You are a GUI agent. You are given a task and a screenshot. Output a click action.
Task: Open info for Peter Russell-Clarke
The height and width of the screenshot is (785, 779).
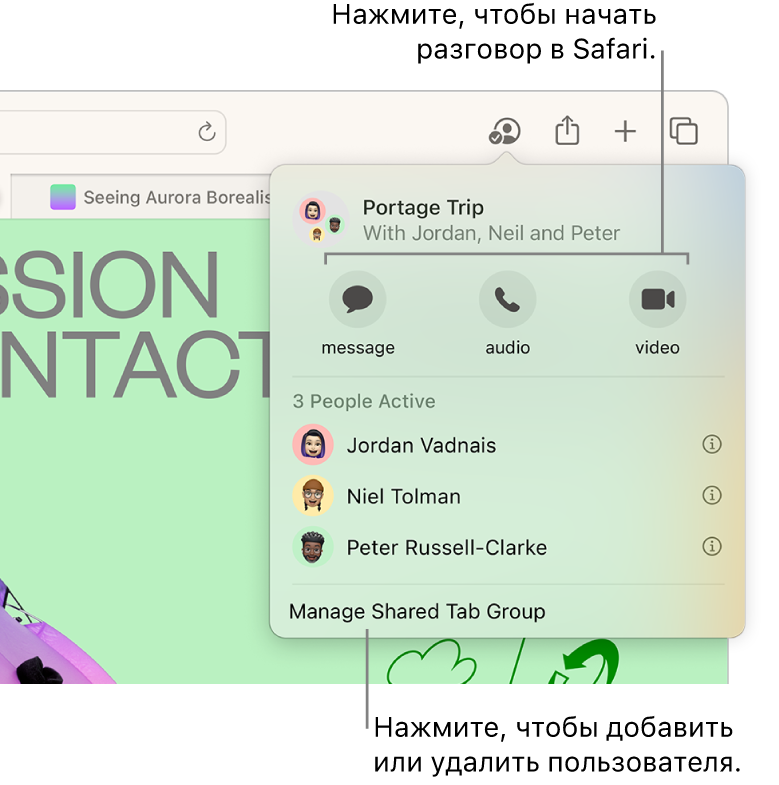tap(712, 546)
